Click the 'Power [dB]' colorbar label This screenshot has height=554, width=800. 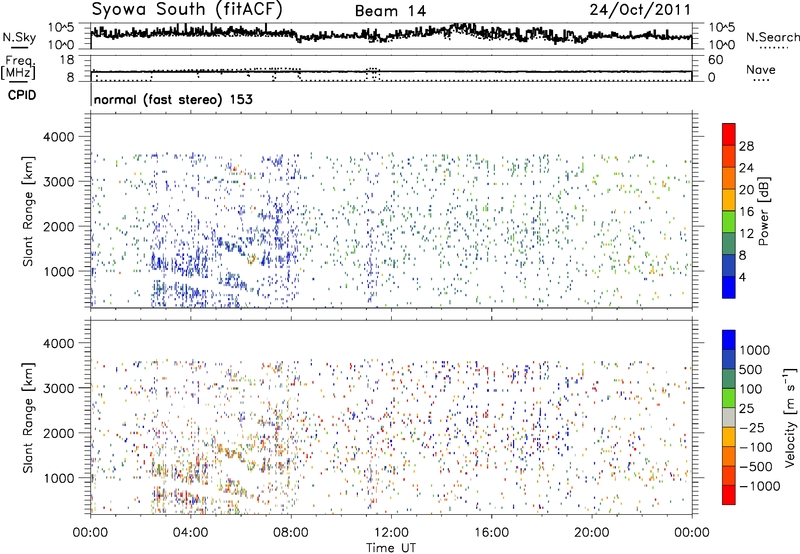[x=764, y=211]
